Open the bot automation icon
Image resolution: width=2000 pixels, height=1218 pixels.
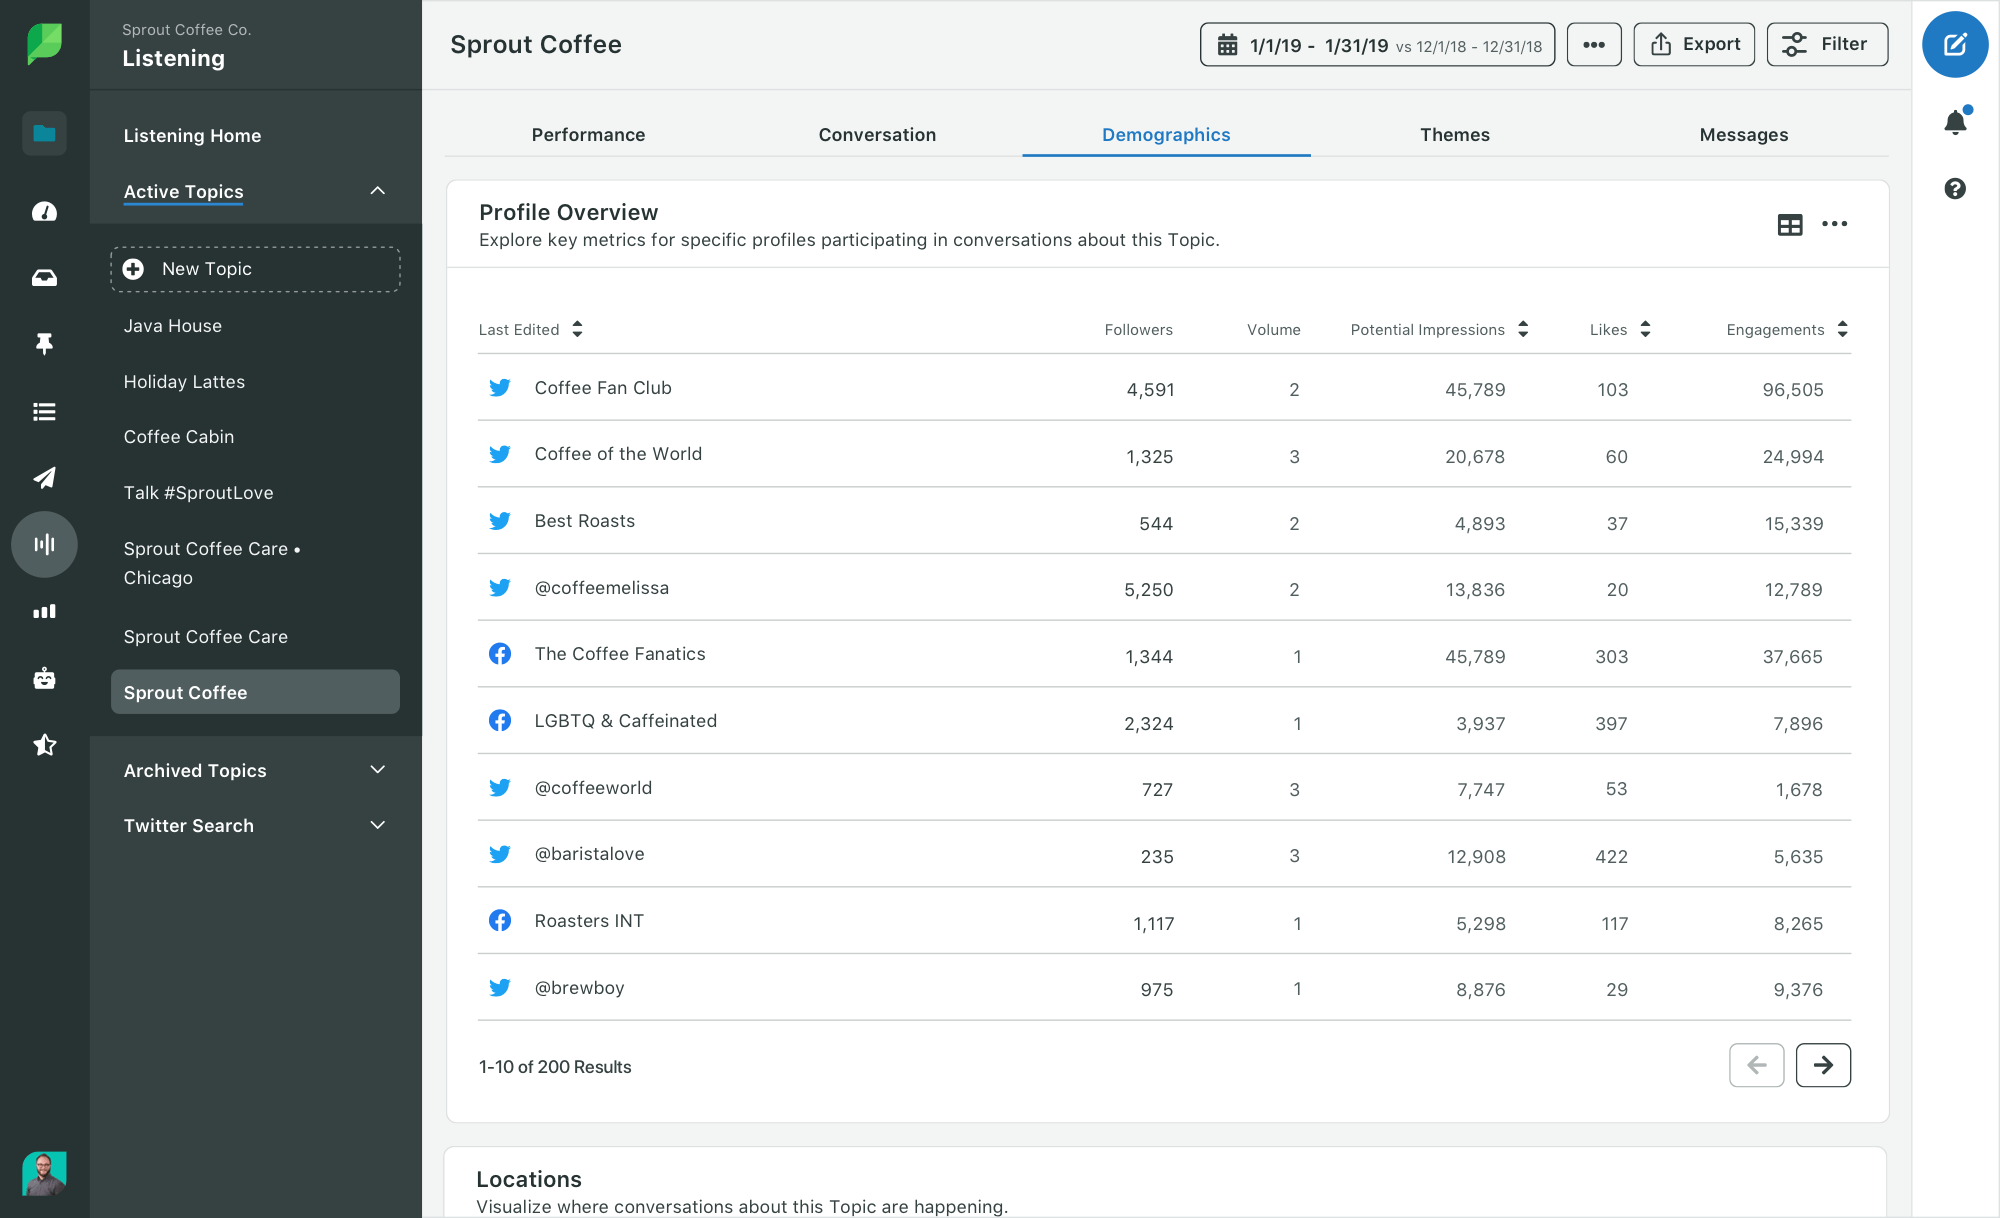(x=44, y=678)
